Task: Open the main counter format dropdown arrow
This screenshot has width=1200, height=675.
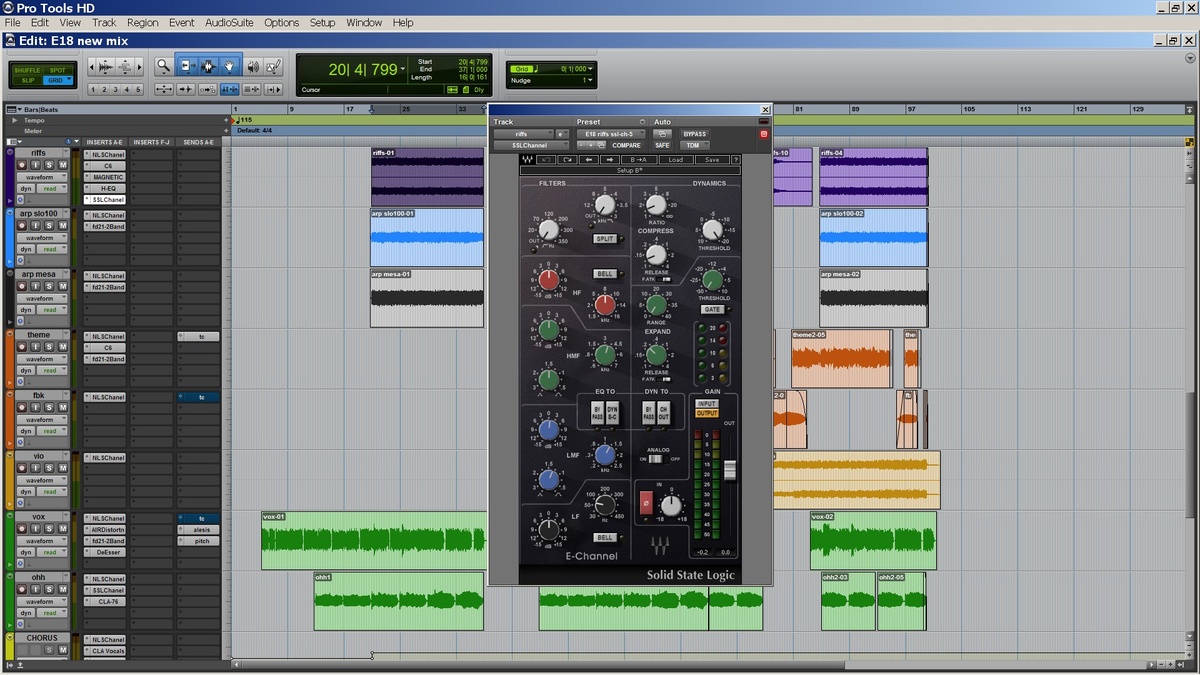Action: [x=404, y=70]
